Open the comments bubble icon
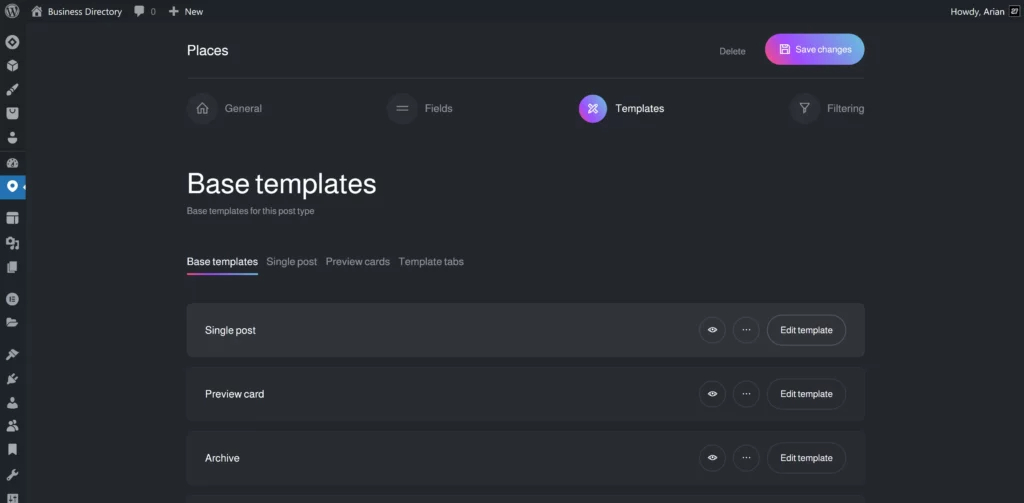Image resolution: width=1024 pixels, height=503 pixels. click(139, 11)
